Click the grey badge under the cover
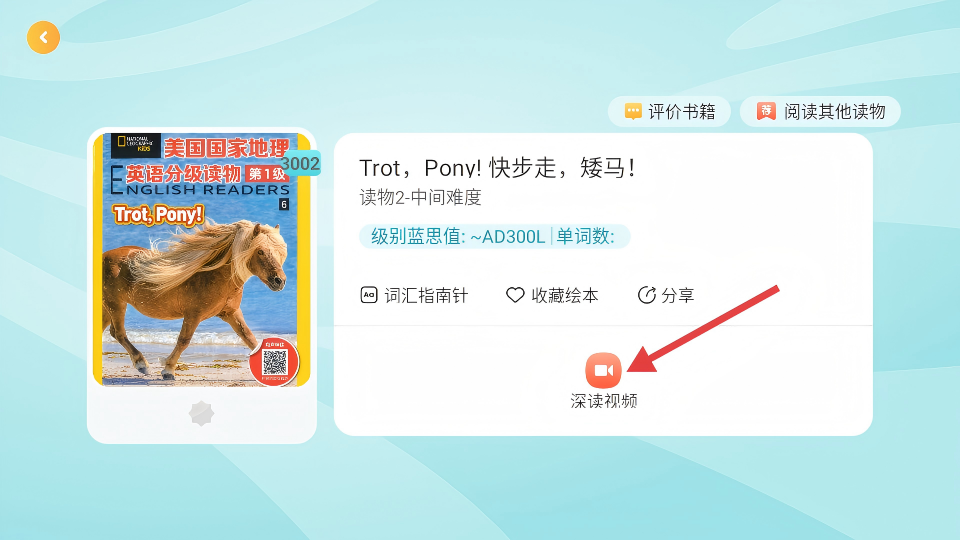This screenshot has height=540, width=960. [x=201, y=414]
